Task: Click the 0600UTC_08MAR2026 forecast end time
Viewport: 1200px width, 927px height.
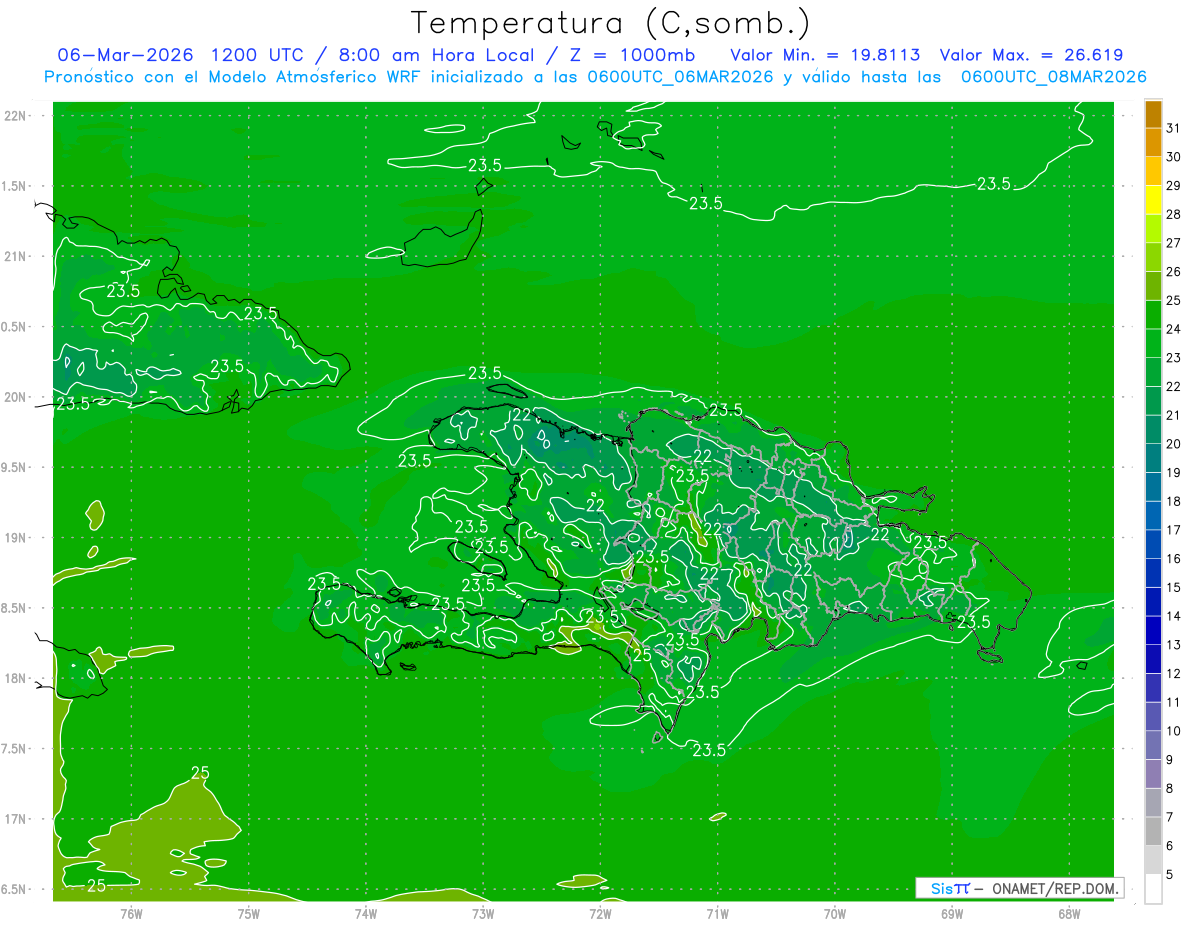Action: tap(1053, 77)
